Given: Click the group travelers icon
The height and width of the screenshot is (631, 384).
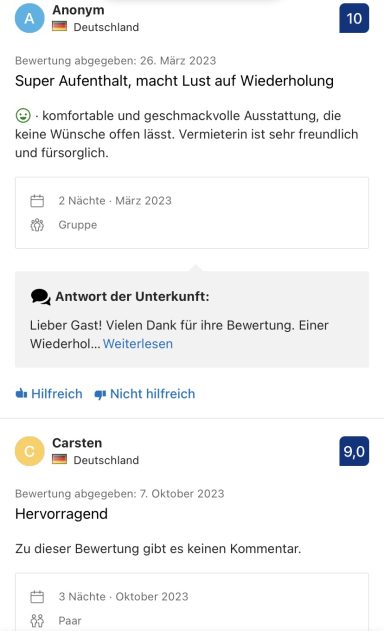Looking at the screenshot, I should [37, 225].
